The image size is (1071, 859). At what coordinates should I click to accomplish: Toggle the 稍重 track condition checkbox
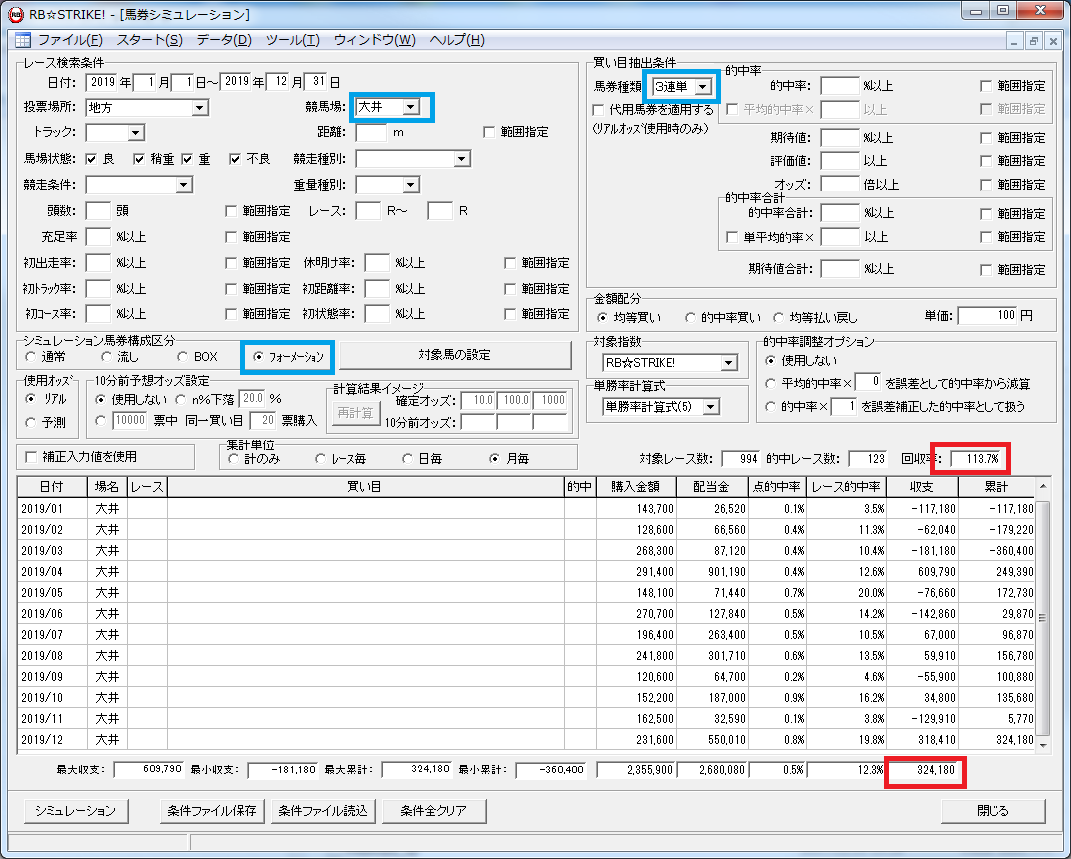coord(139,159)
